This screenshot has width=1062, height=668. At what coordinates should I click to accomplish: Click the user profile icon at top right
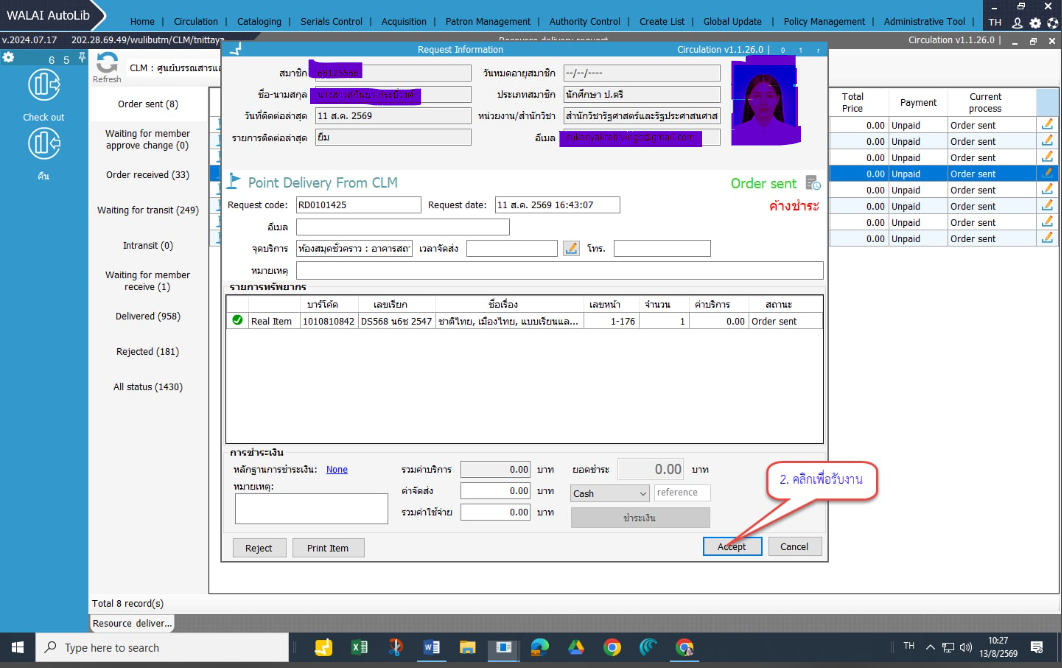coord(1017,22)
